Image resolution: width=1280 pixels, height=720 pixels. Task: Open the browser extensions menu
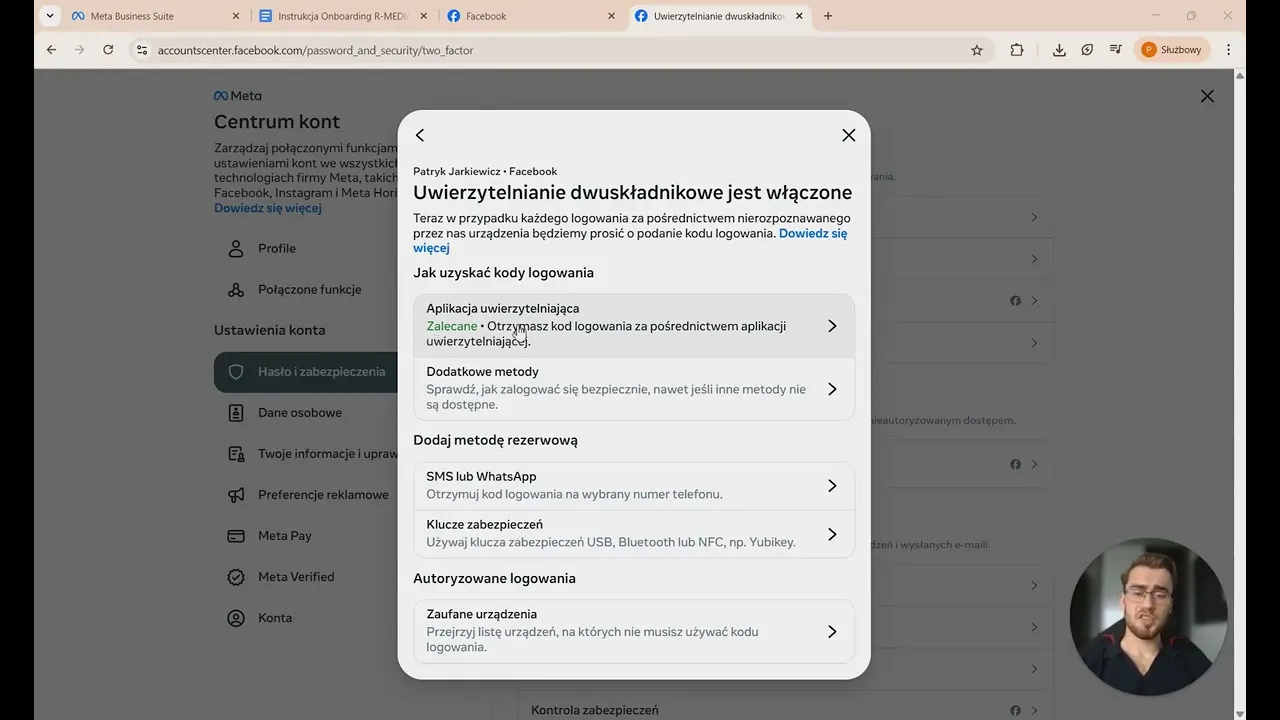pos(1017,50)
